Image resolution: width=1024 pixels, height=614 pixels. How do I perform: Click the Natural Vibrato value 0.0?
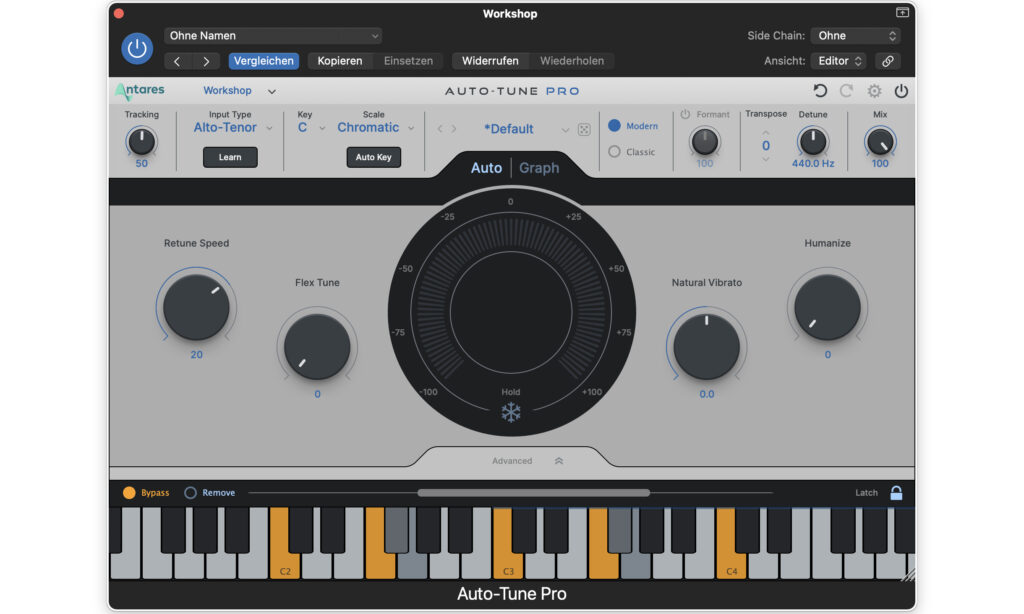(x=707, y=394)
